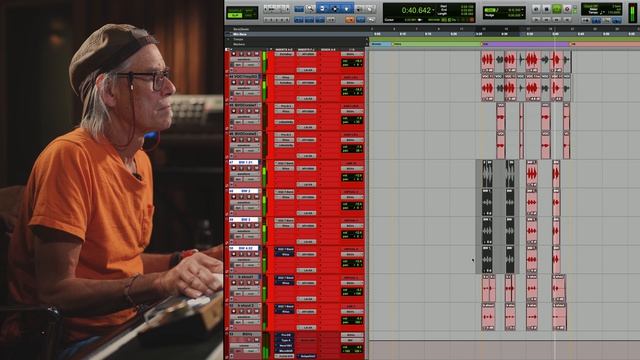640x360 pixels.
Task: Select the Zoomer magnifier tool
Action: (x=310, y=9)
